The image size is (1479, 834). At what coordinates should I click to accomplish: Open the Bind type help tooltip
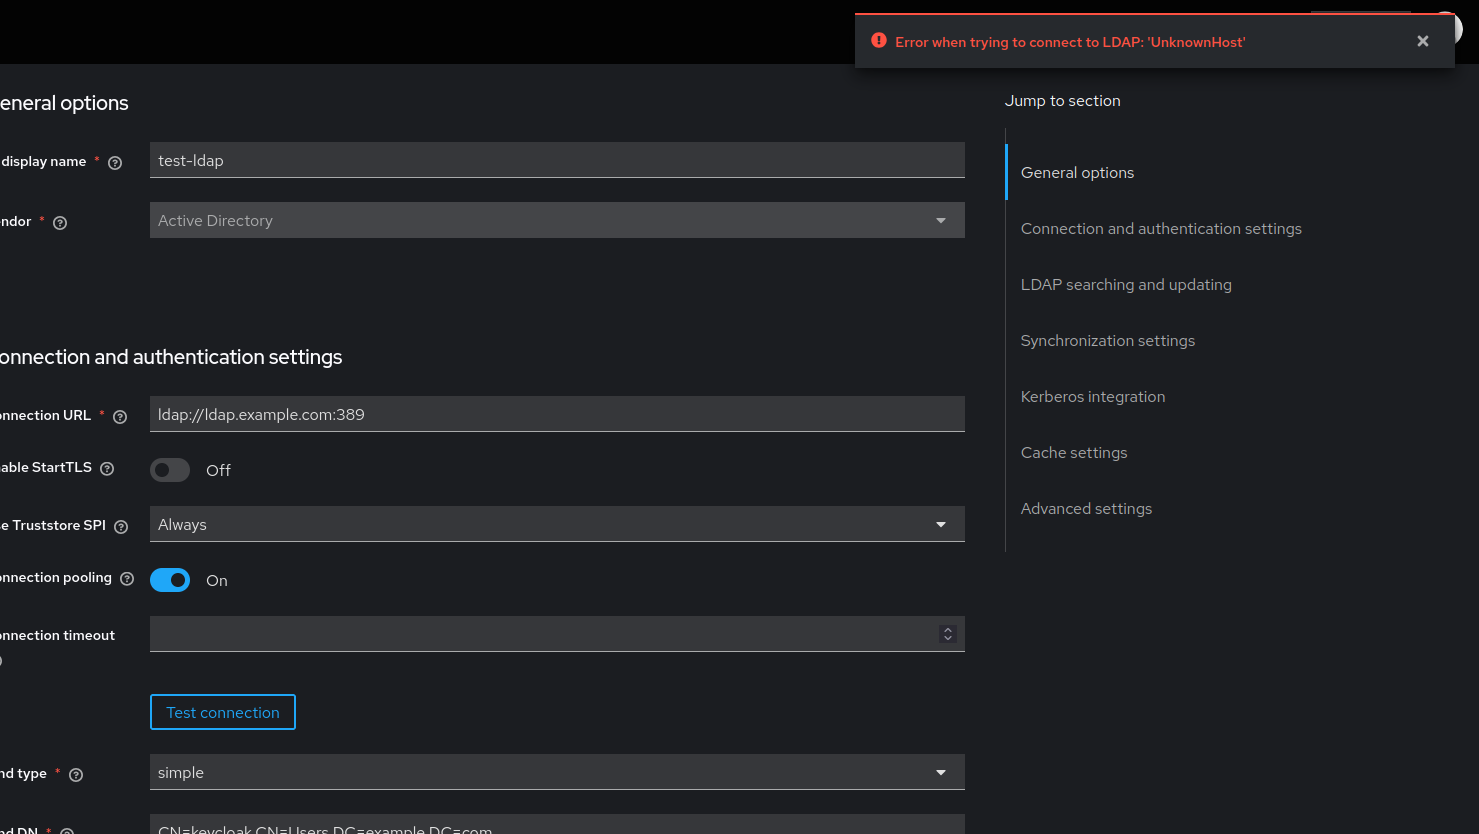coord(75,774)
